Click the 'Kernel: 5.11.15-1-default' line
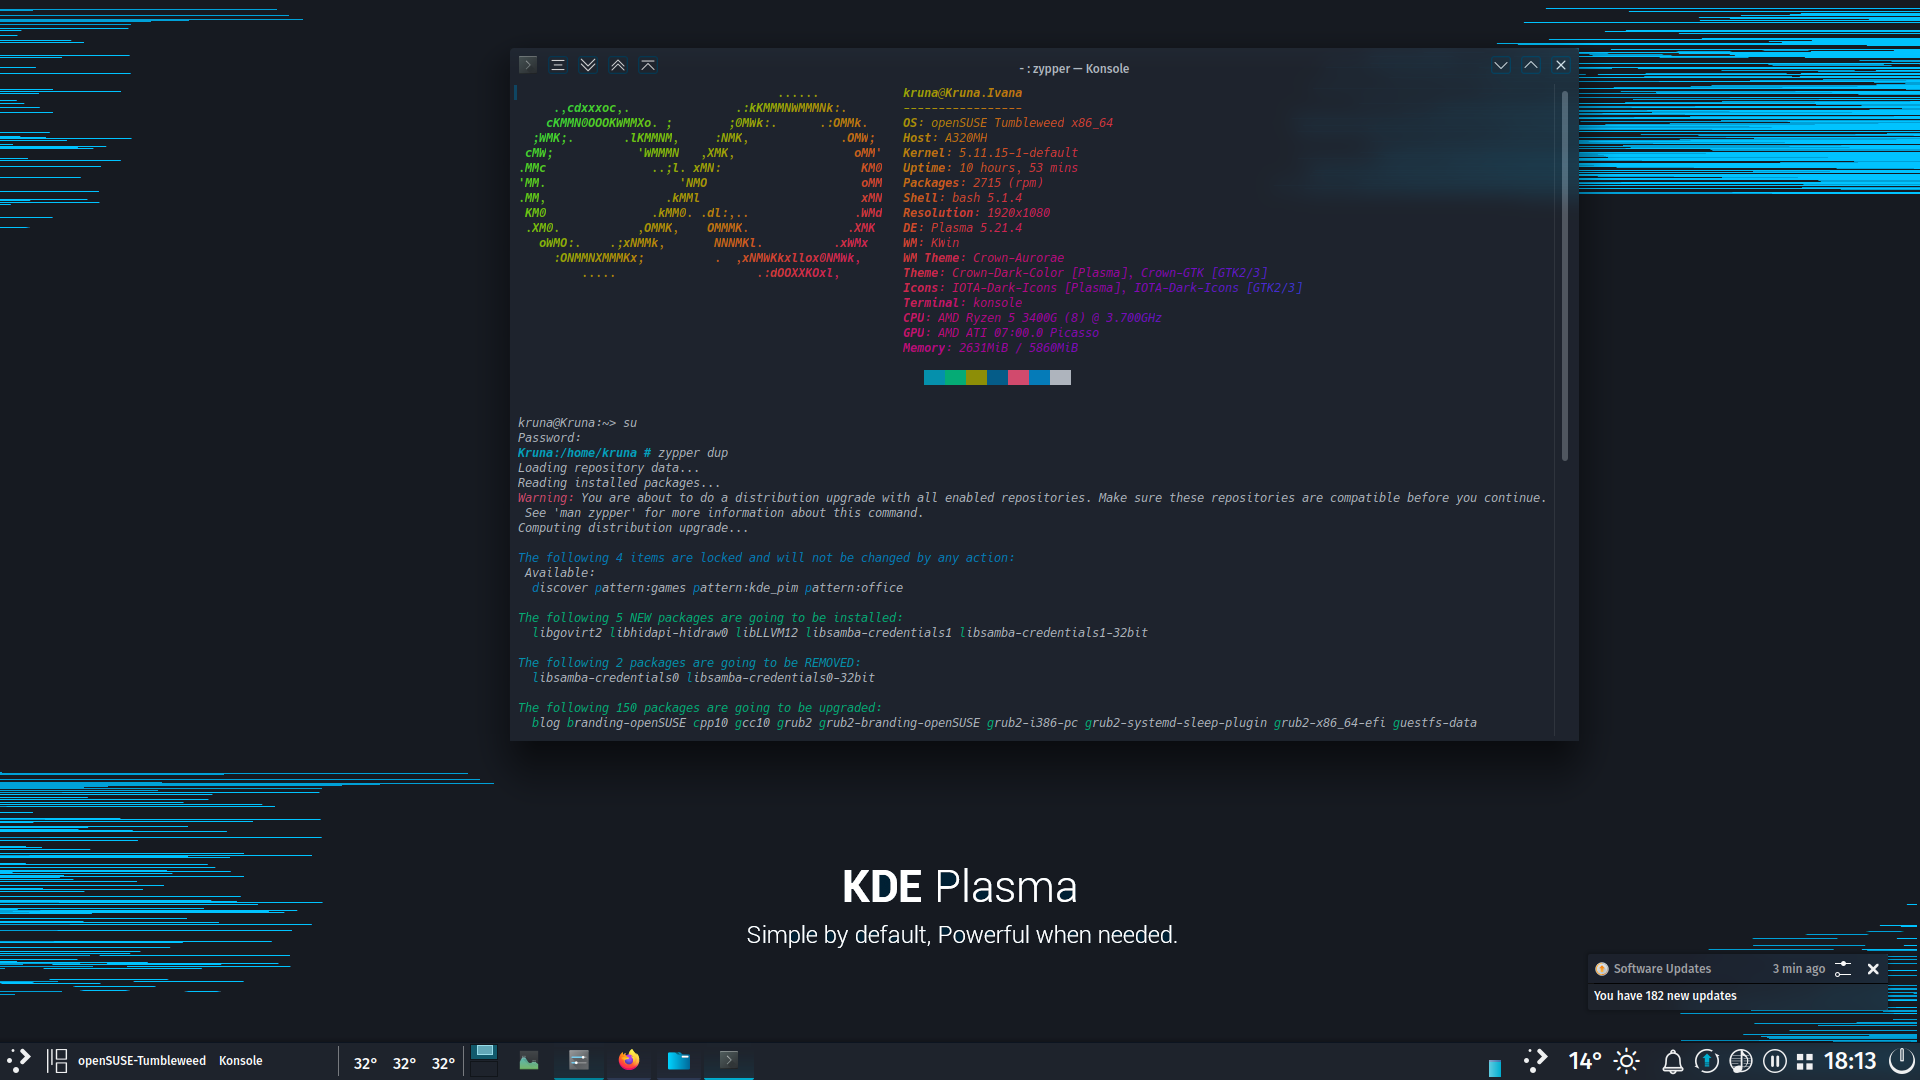This screenshot has width=1920, height=1080. [990, 153]
